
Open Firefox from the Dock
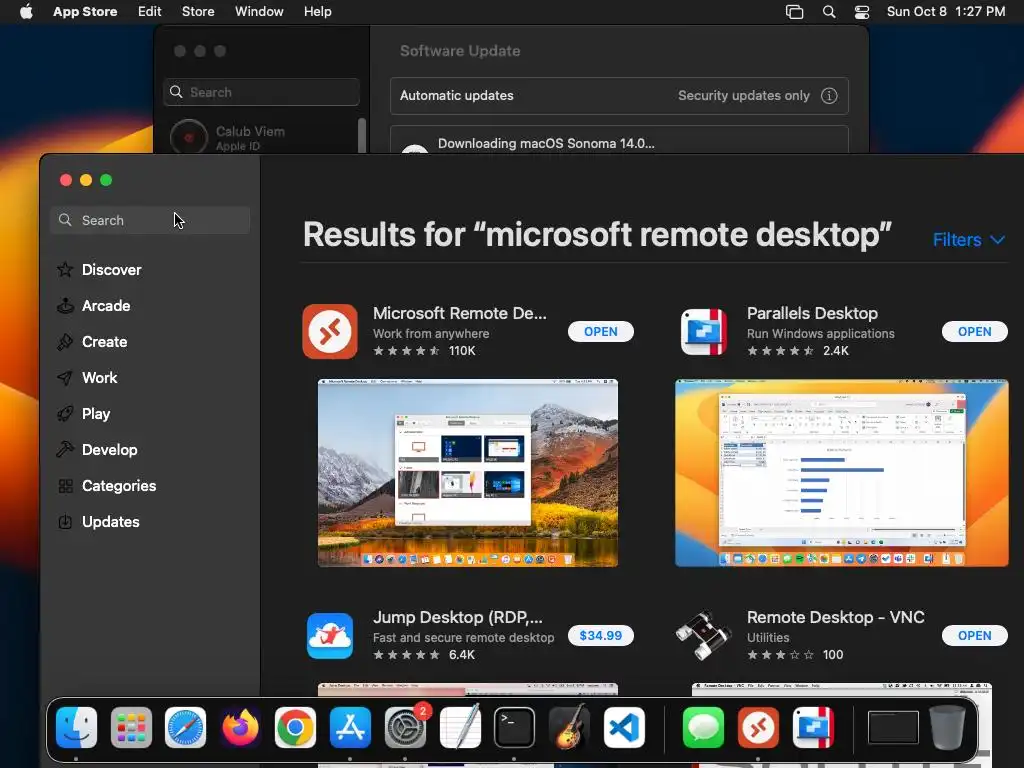point(240,728)
